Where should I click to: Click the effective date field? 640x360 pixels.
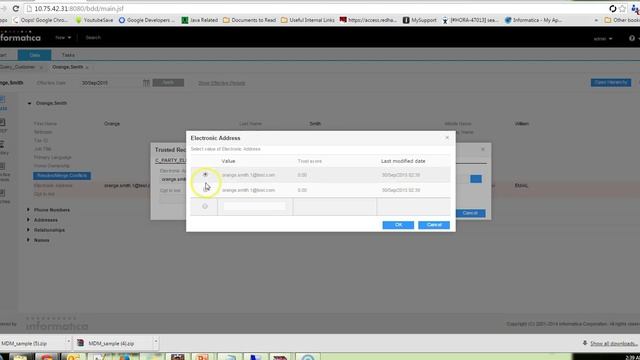tap(110, 83)
